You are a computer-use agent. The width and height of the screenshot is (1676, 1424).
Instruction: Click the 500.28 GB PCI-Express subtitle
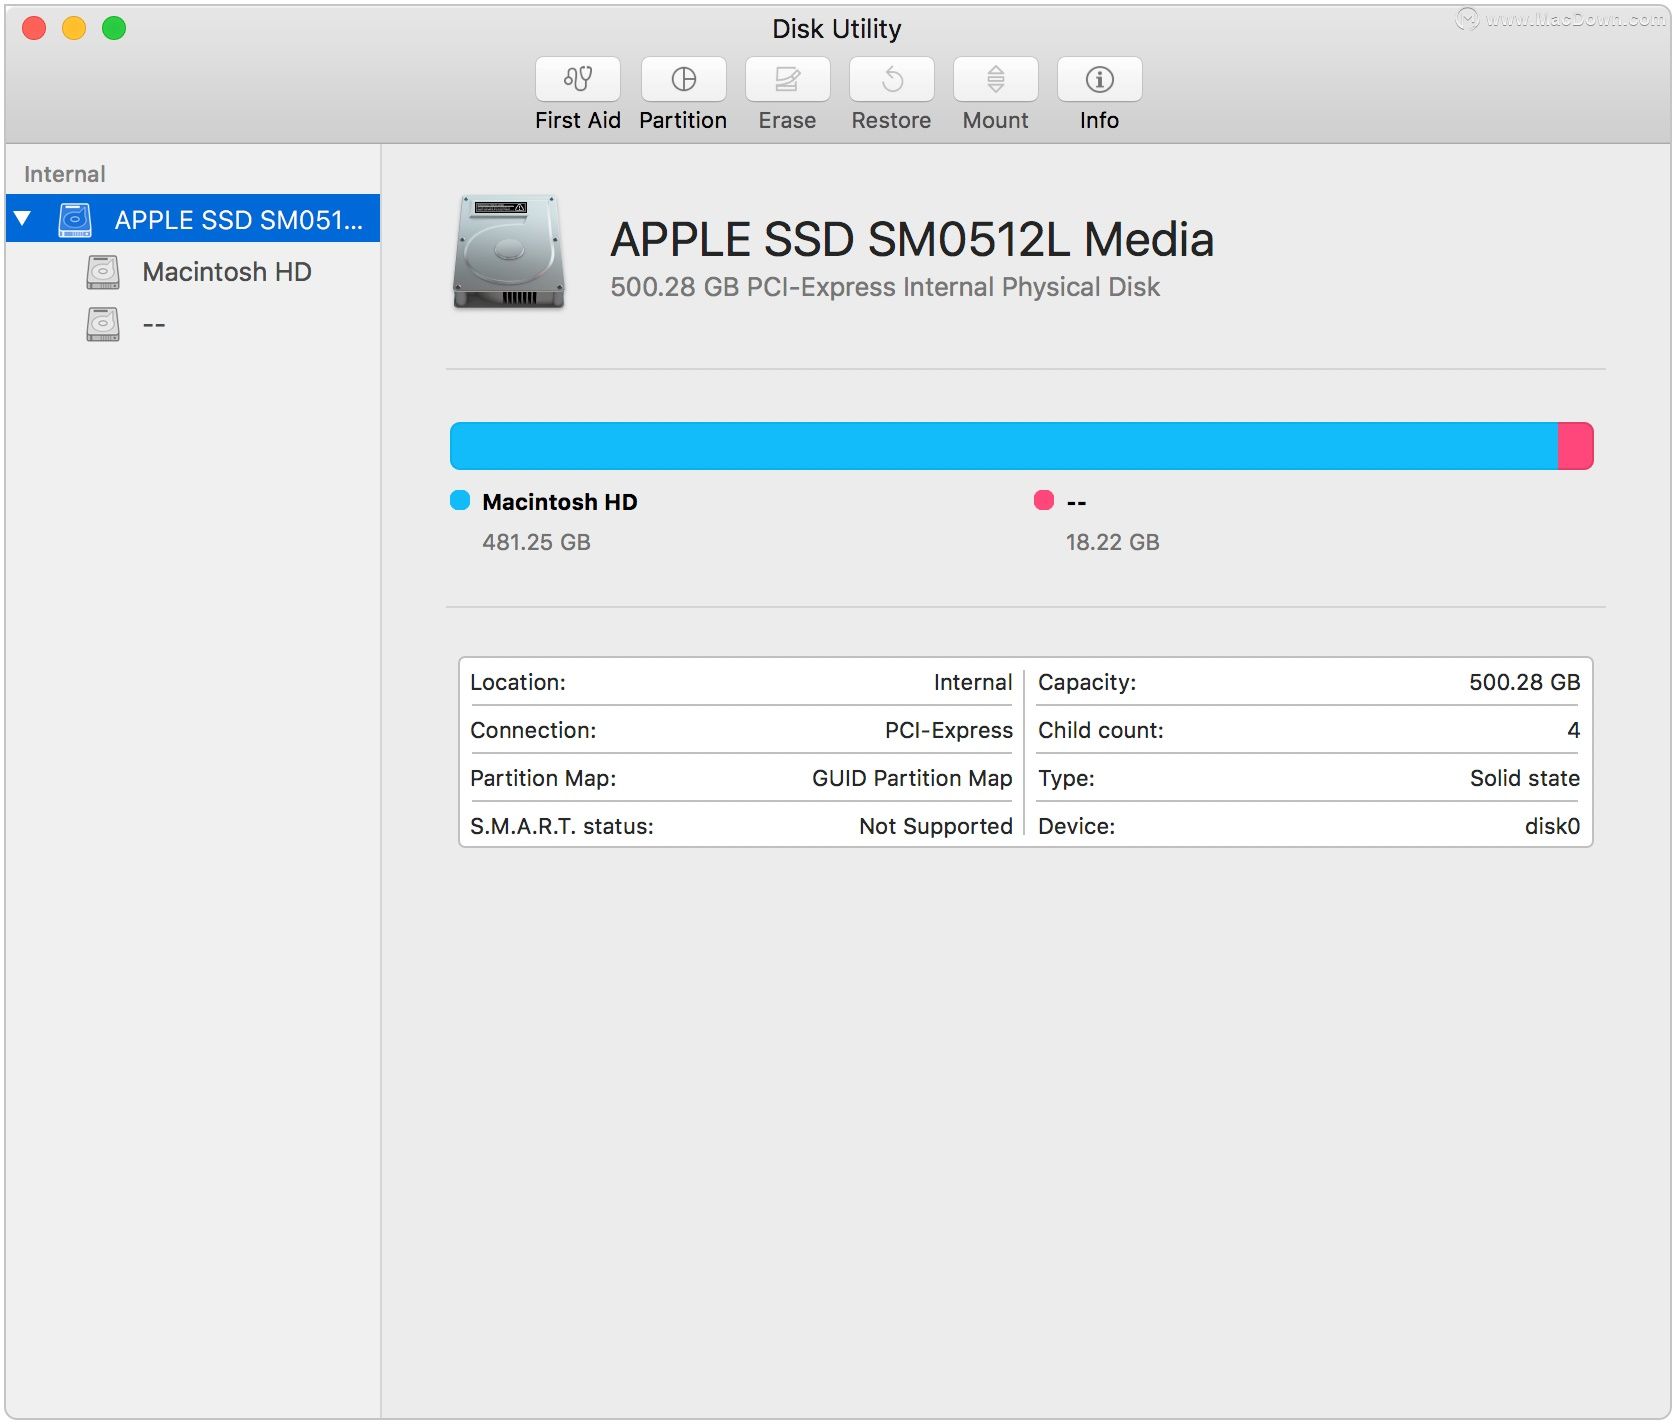885,287
